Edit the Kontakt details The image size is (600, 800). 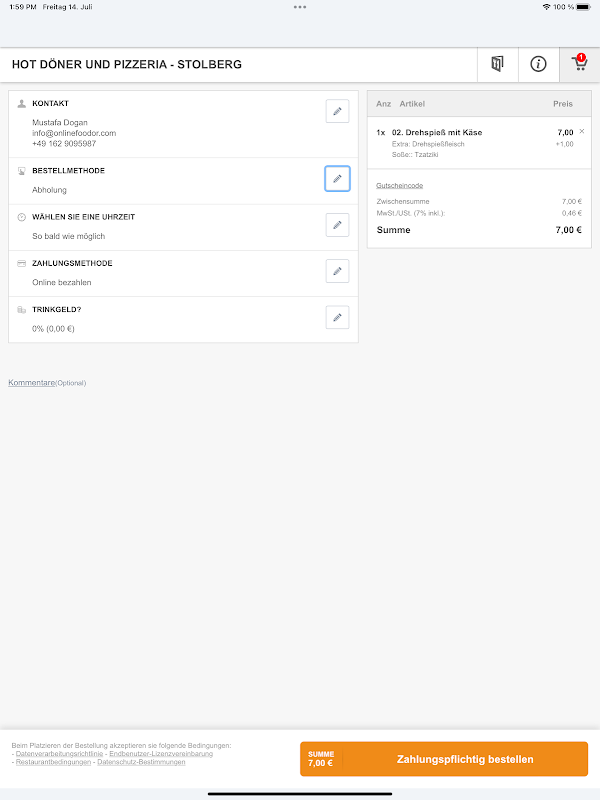337,111
